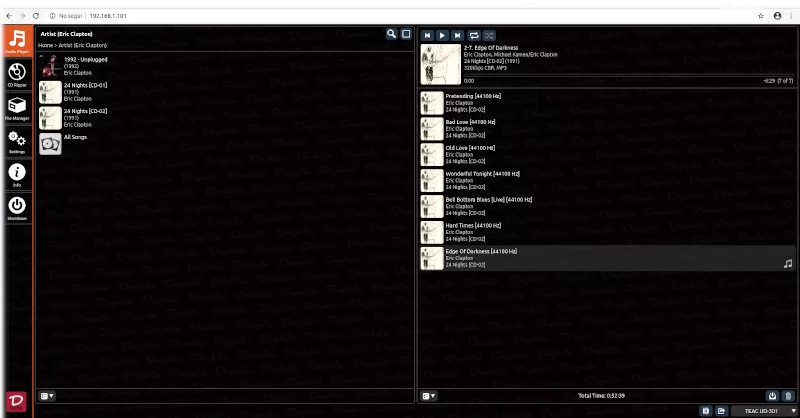Open the All Songs entry

(x=224, y=144)
